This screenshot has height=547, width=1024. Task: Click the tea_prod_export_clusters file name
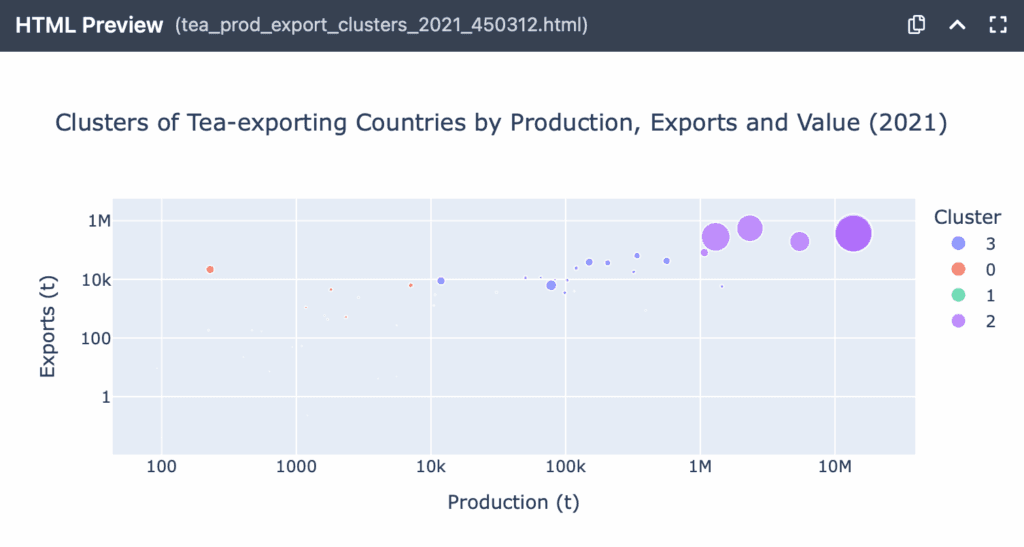click(x=381, y=26)
